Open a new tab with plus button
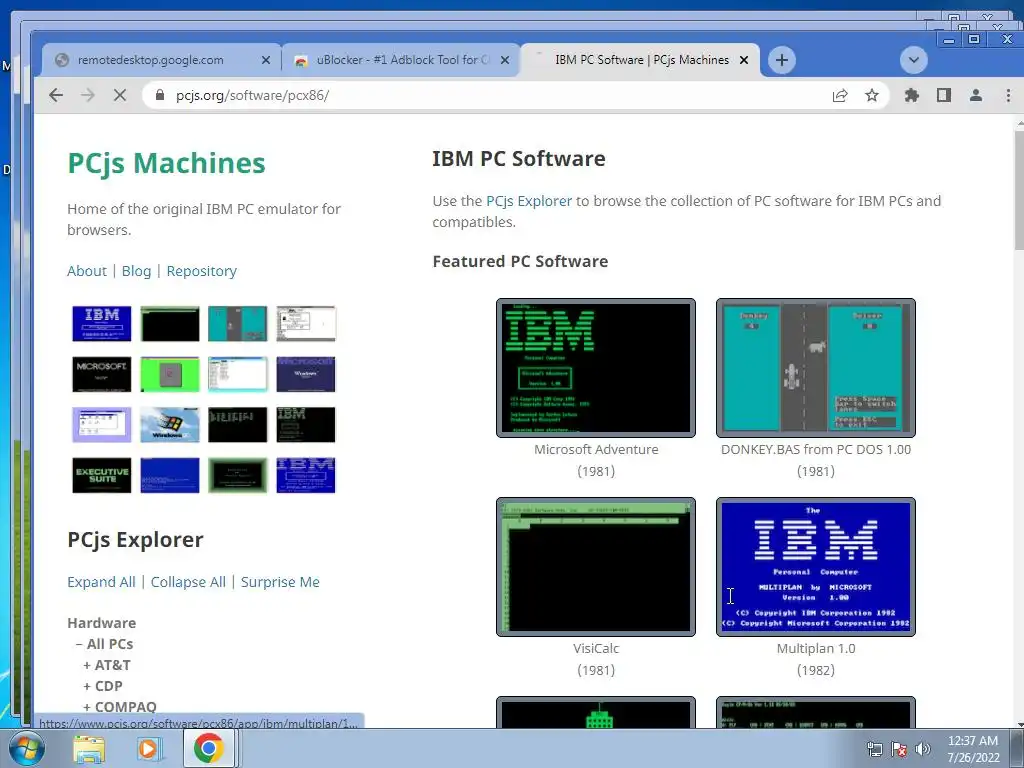The height and width of the screenshot is (768, 1024). [782, 60]
